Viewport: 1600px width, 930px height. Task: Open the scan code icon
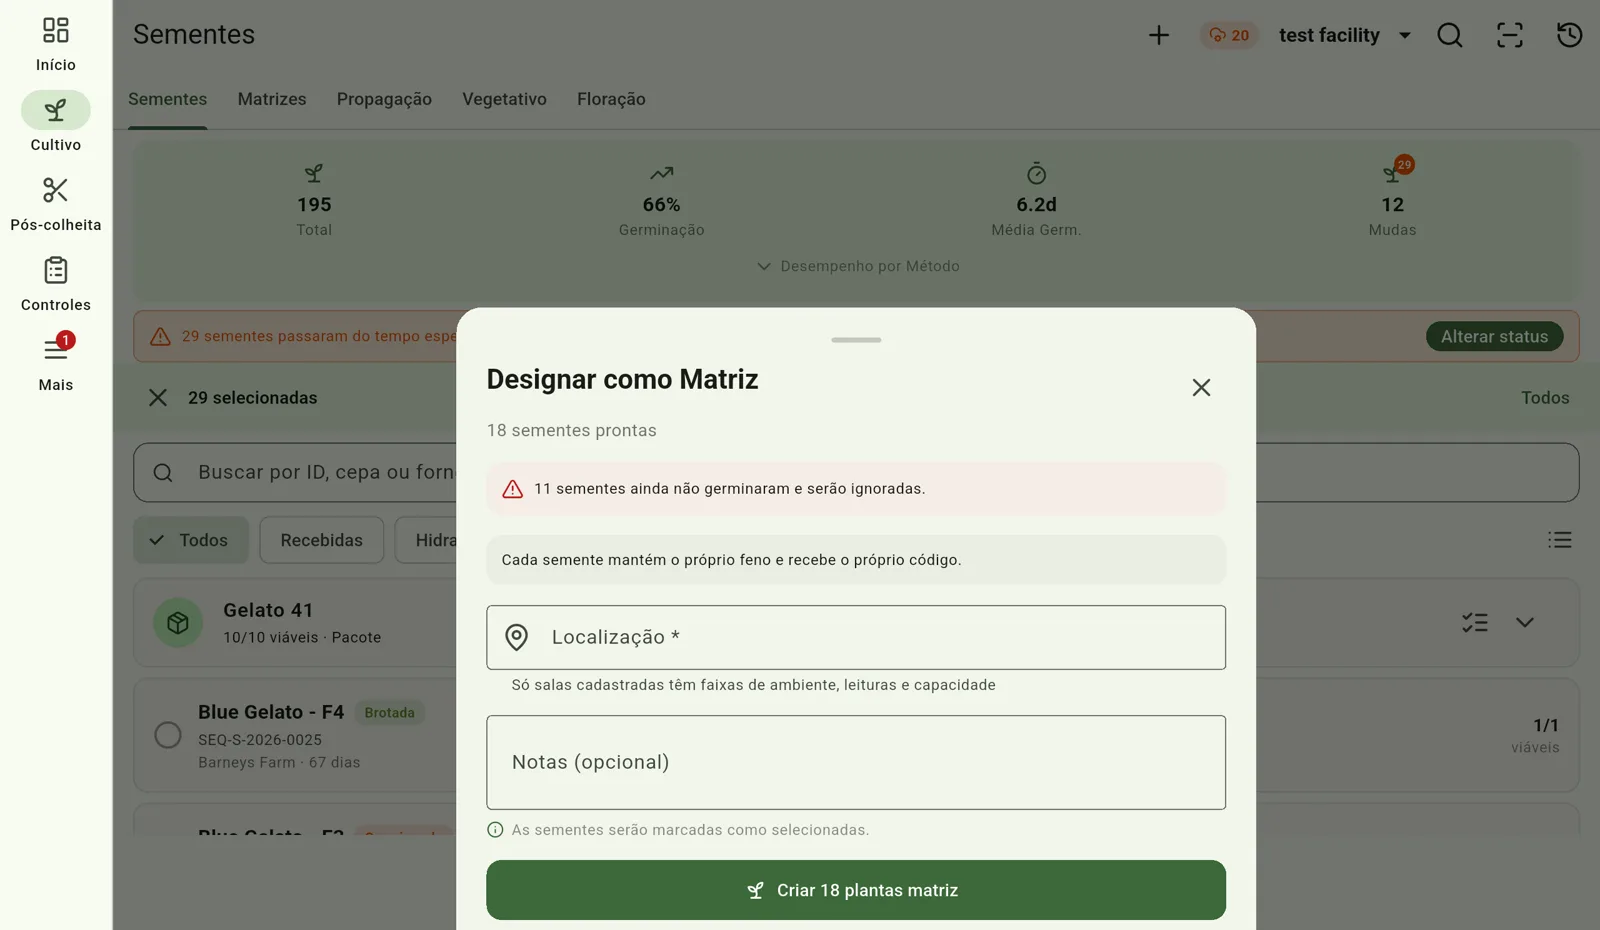1510,35
